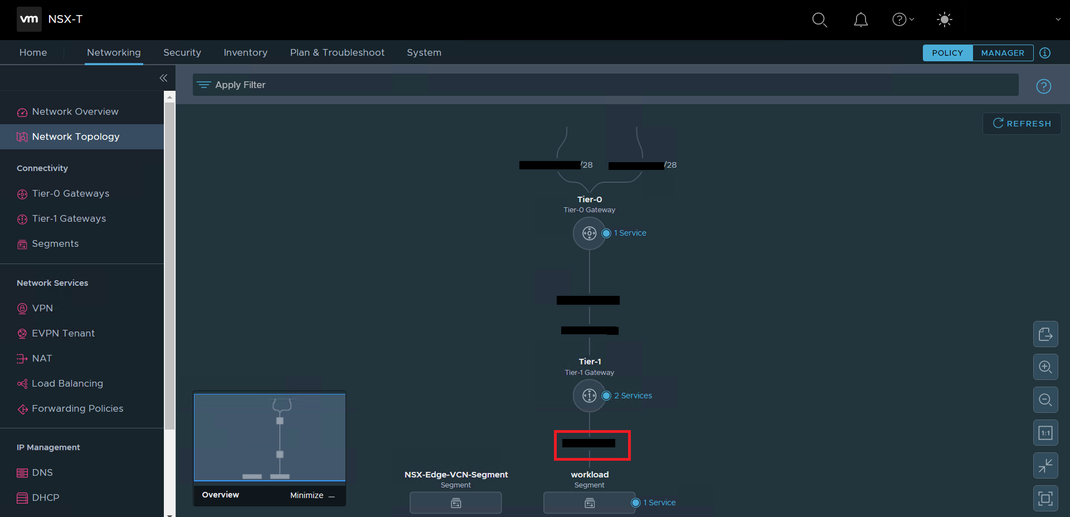1070x517 pixels.
Task: Zoom out of the topology
Action: pos(1045,400)
